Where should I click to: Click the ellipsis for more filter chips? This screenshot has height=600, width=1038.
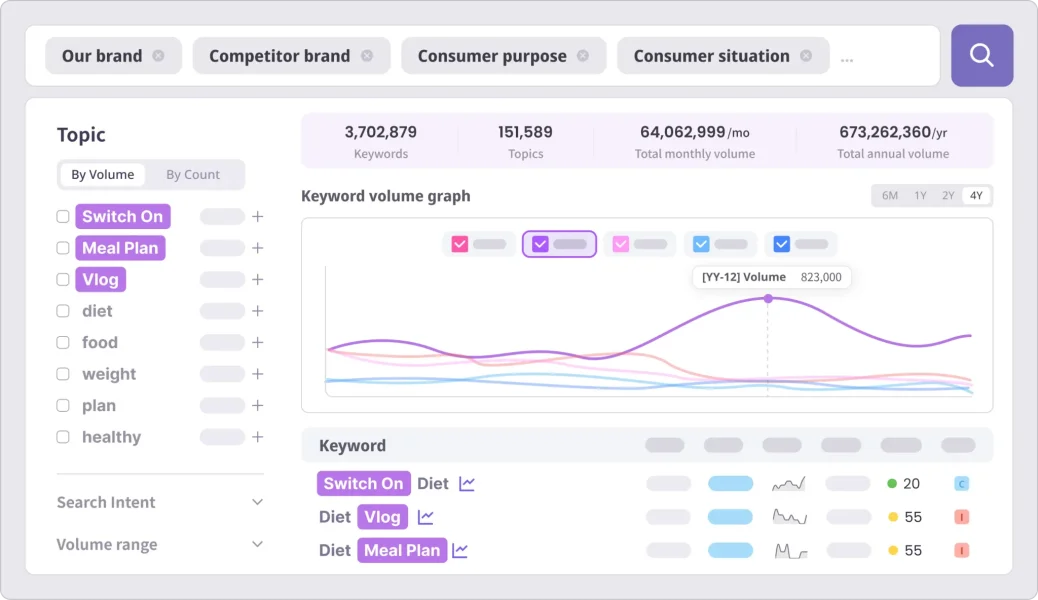pos(847,58)
